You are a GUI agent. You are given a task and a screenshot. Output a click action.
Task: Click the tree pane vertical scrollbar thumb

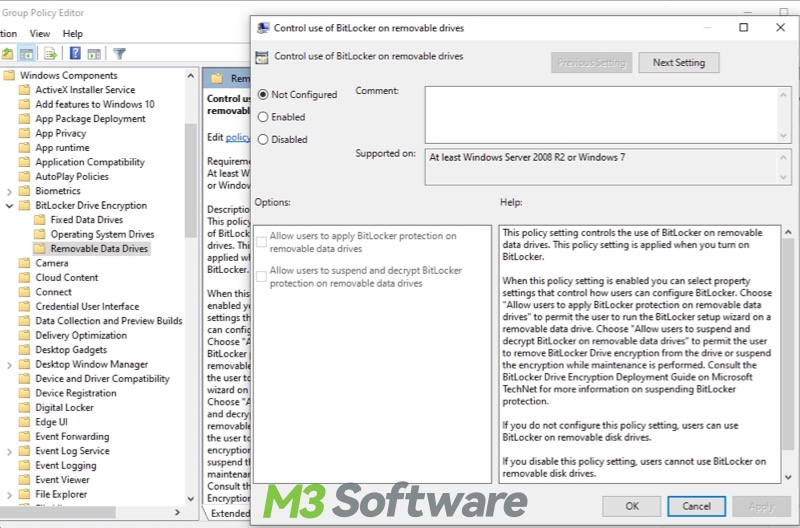191,181
